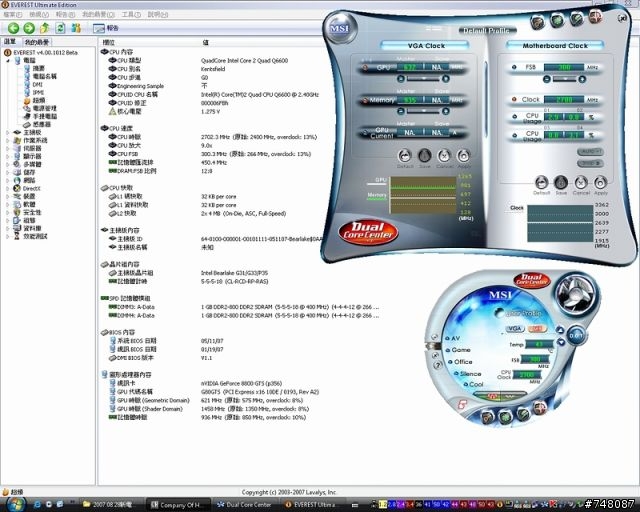Open the 工具(T) tools menu
The width and height of the screenshot is (640, 512).
point(131,15)
